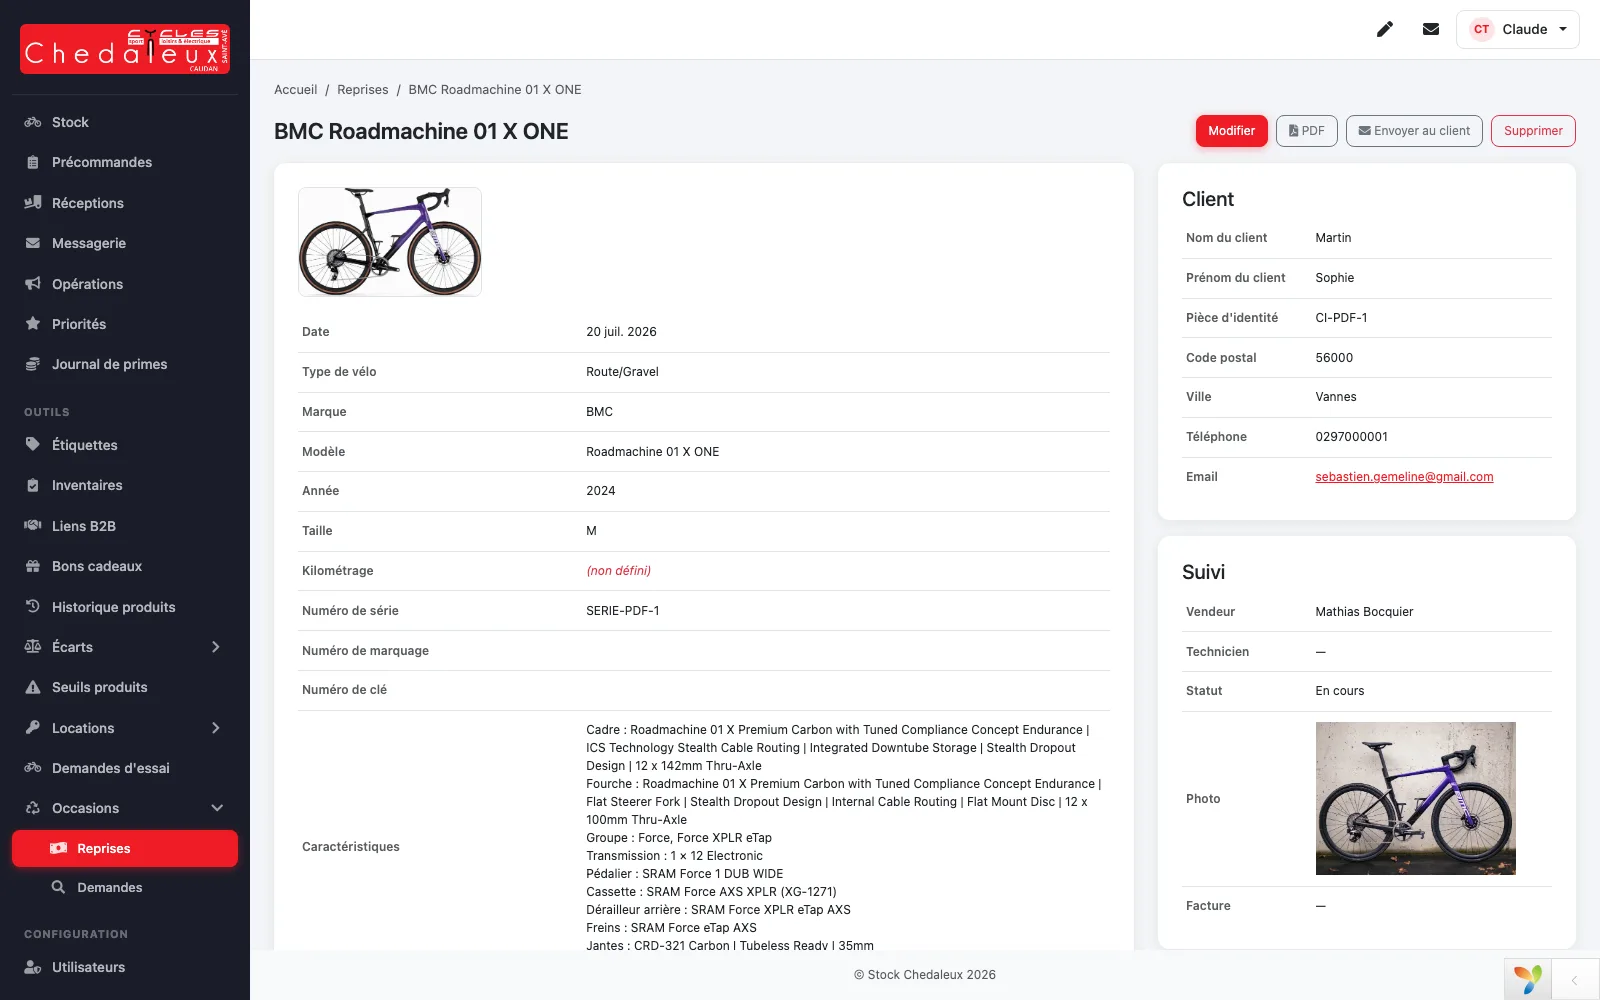Open the Stock menu item
This screenshot has width=1600, height=1000.
pyautogui.click(x=125, y=122)
